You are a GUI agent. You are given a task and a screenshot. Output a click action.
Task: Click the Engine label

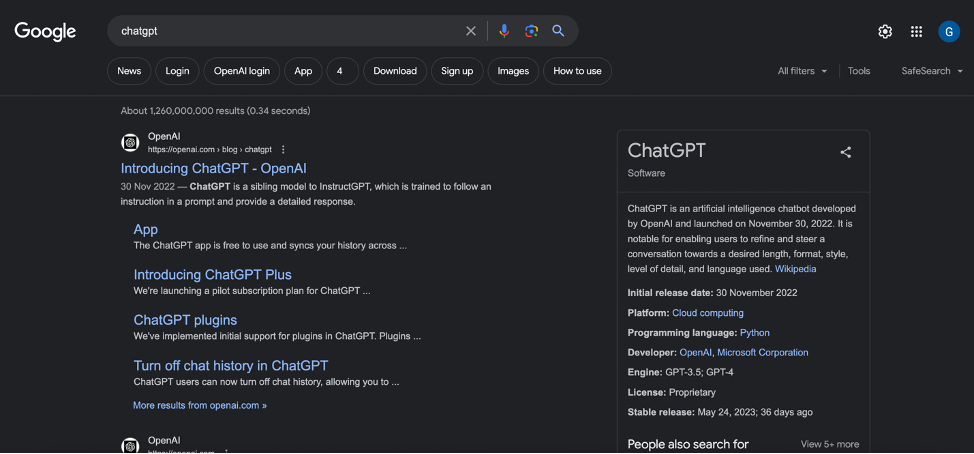[x=645, y=373]
